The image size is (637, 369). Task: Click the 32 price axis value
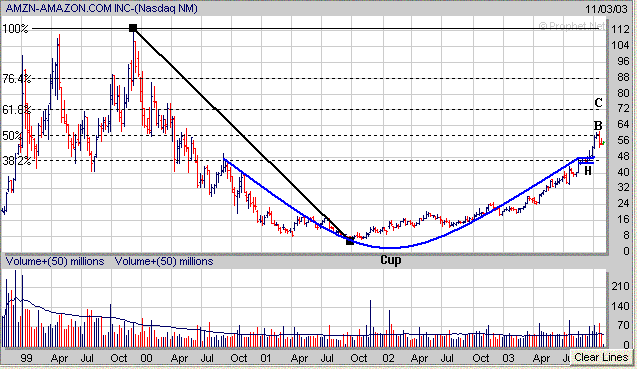[623, 188]
